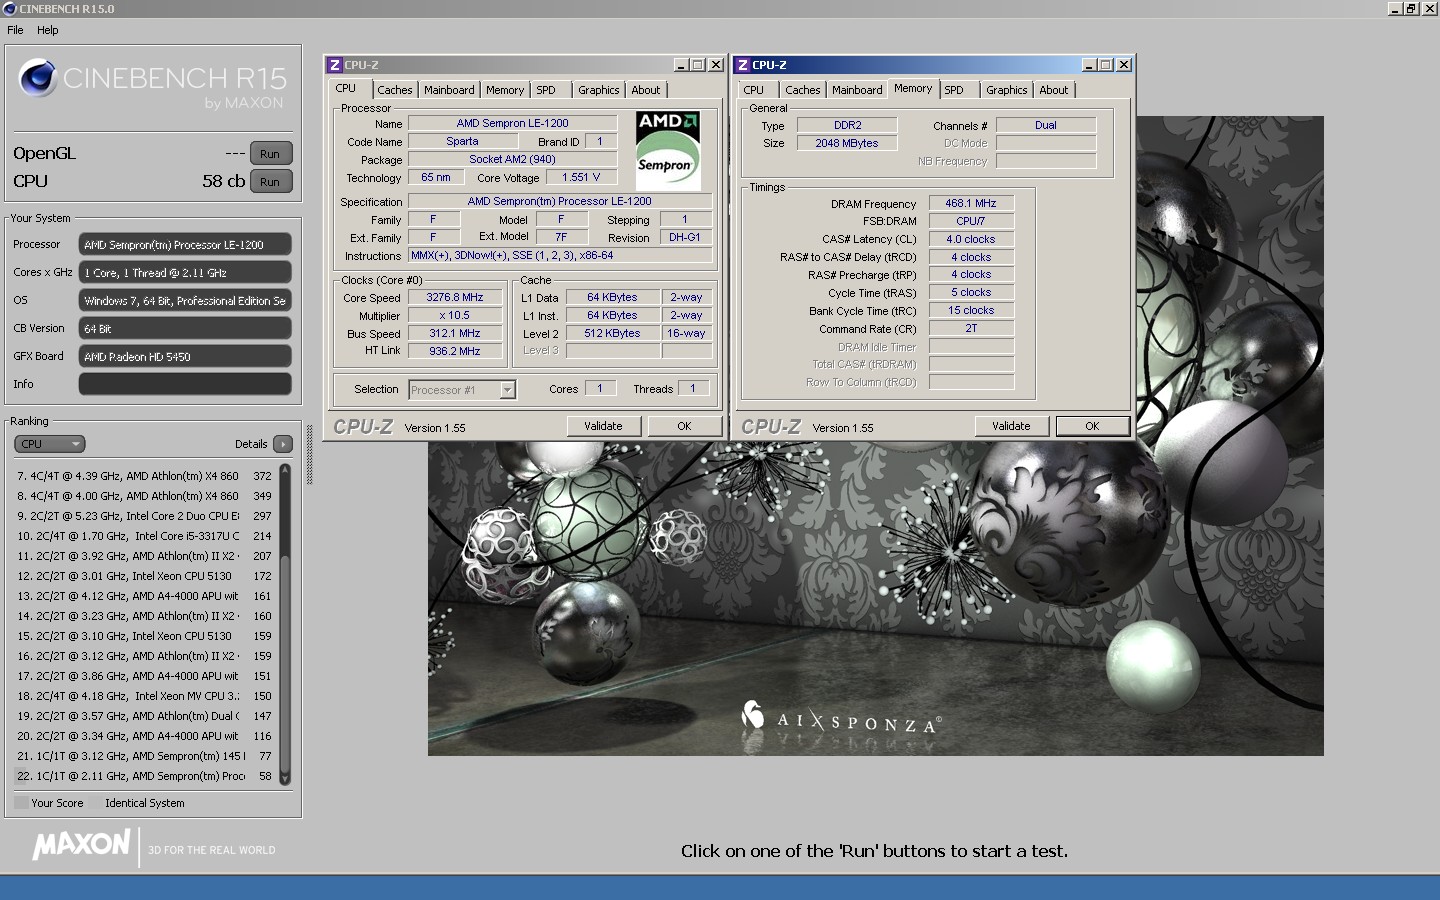Switch to SPD tab in left CPU-Z window
Viewport: 1440px width, 900px height.
(x=546, y=90)
